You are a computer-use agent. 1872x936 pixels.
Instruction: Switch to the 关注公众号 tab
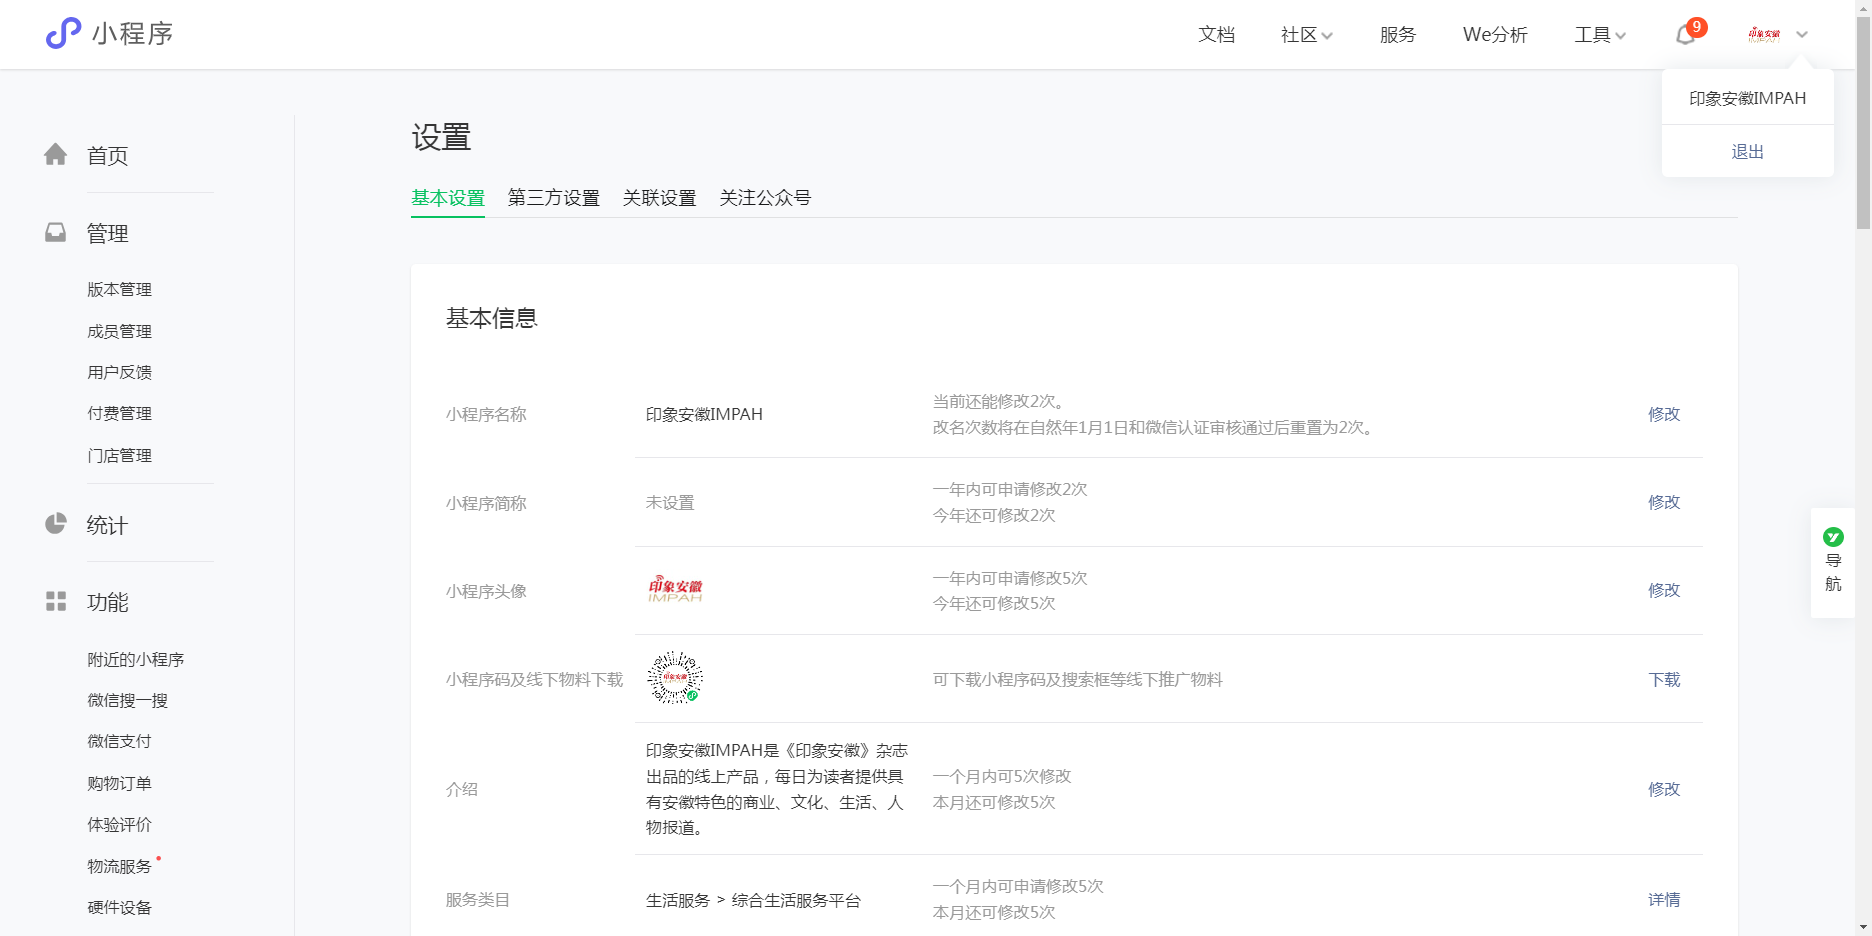(766, 198)
